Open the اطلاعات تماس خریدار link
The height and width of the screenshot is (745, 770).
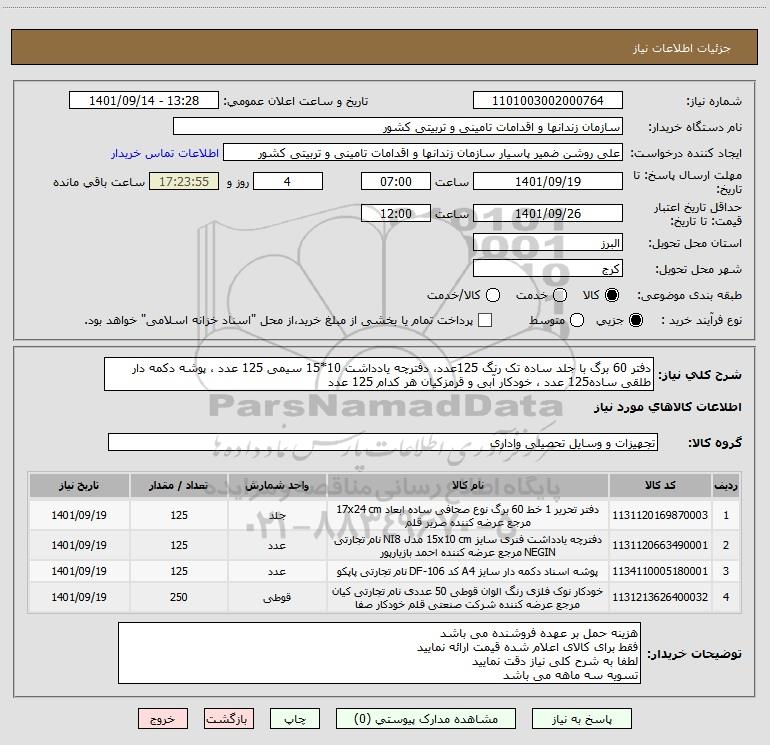(x=165, y=153)
